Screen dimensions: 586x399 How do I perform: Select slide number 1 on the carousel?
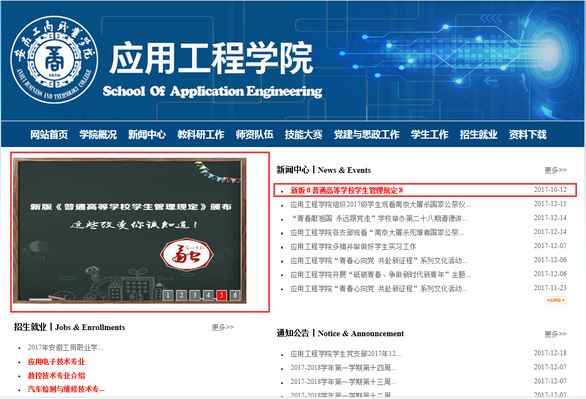tap(168, 295)
